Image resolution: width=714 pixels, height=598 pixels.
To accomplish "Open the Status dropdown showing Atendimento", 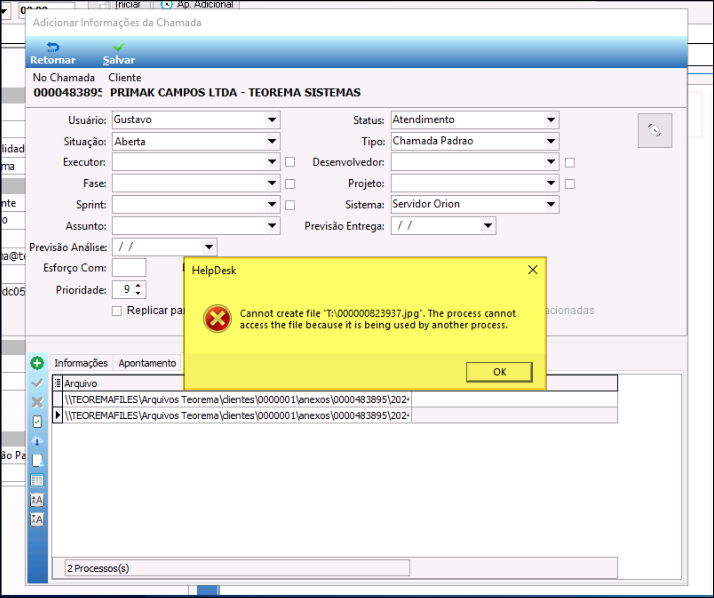I will pos(551,120).
